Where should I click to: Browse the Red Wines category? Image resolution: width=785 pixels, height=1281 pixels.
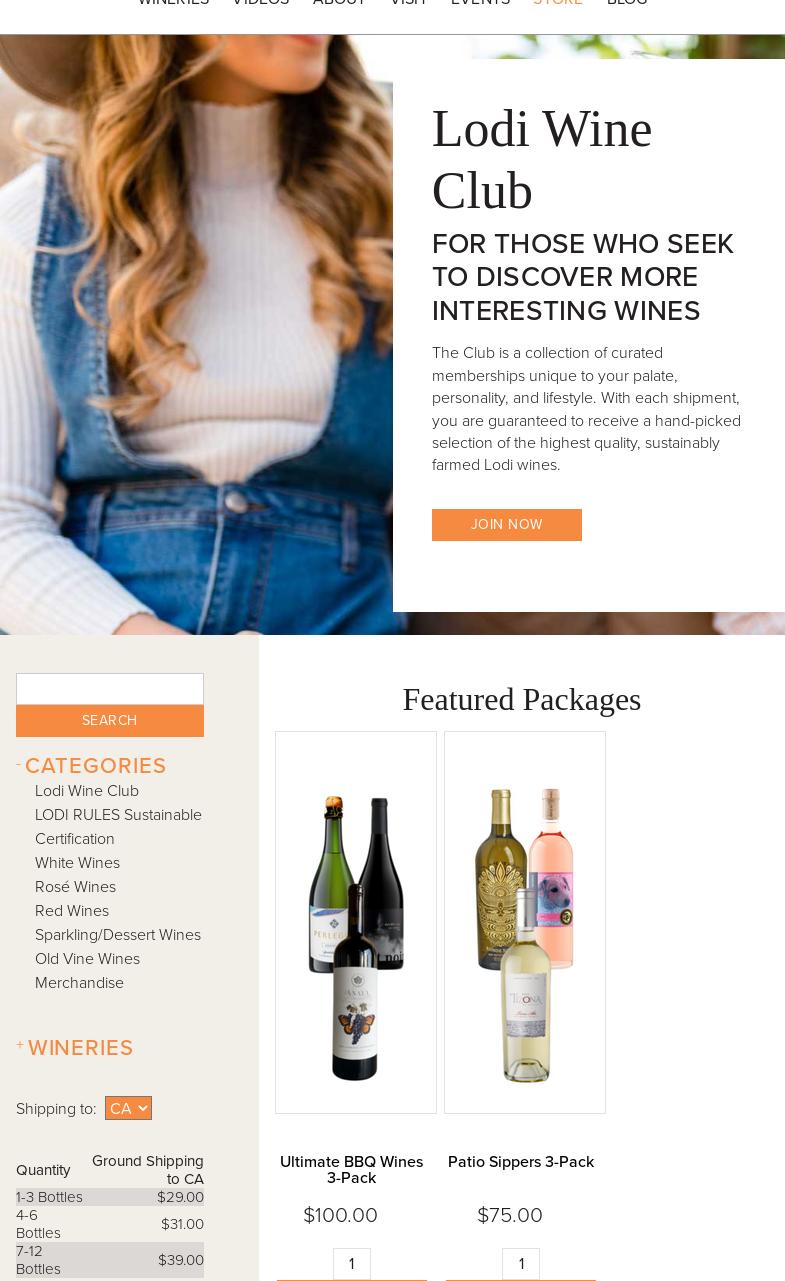pyautogui.click(x=72, y=911)
